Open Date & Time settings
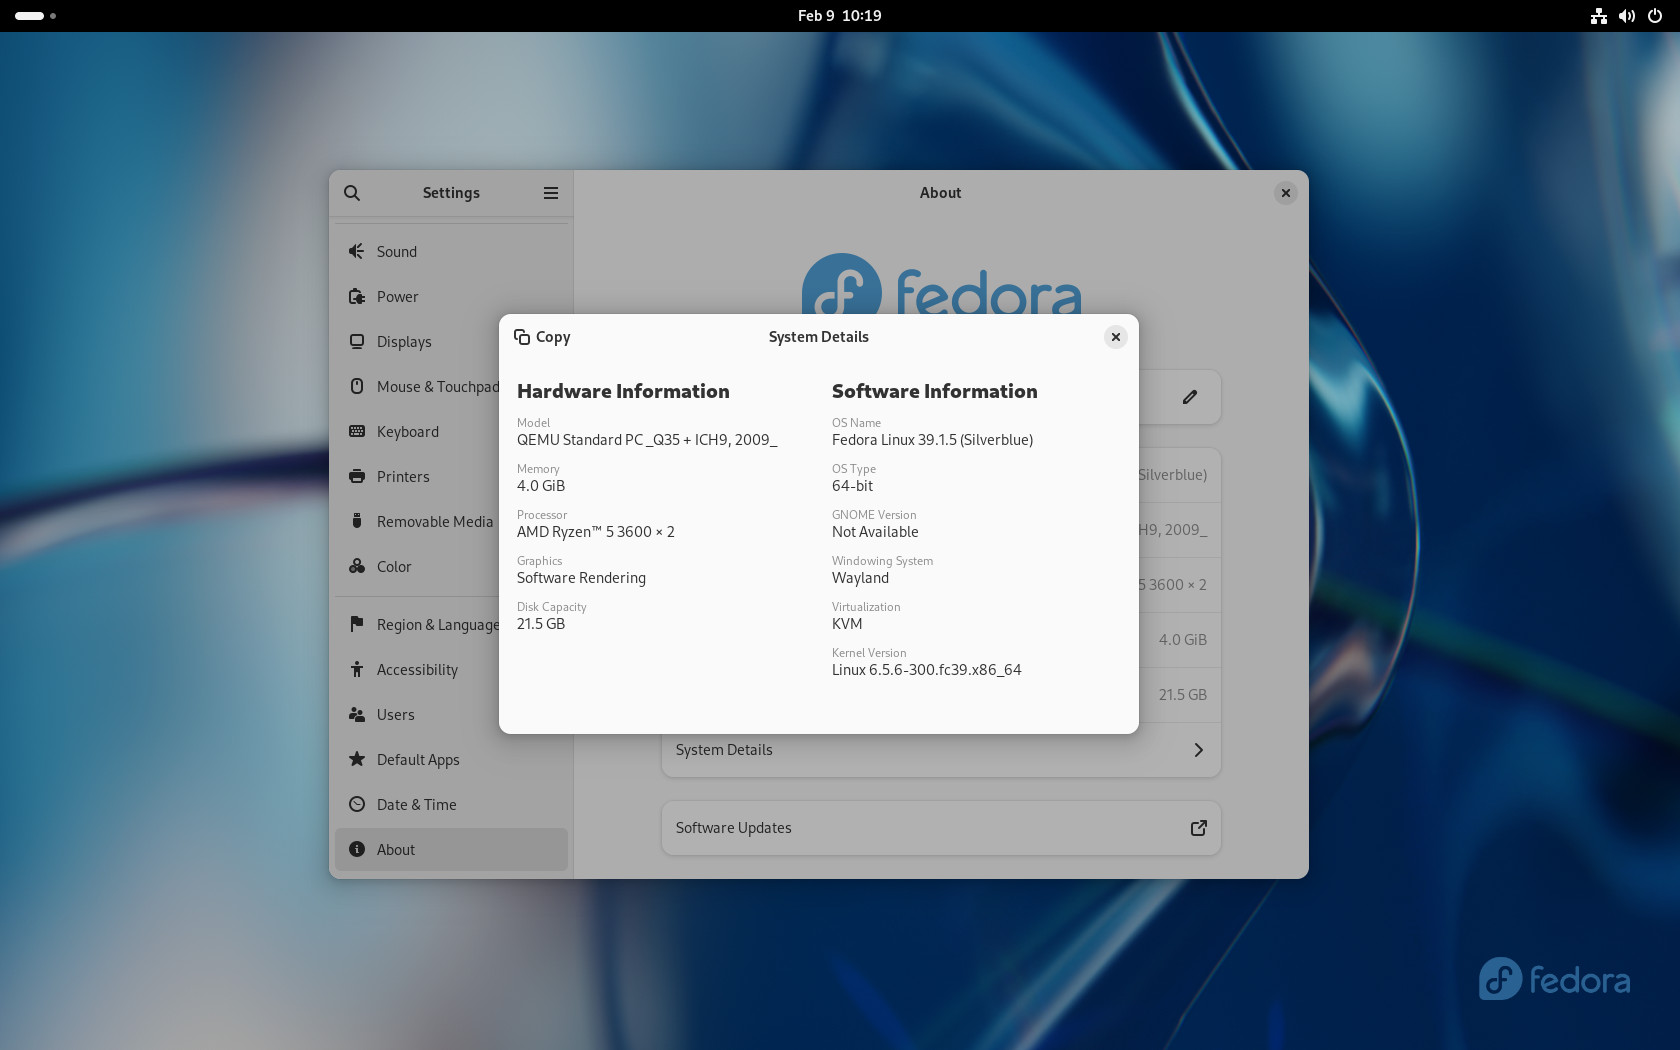Image resolution: width=1680 pixels, height=1050 pixels. [x=451, y=805]
